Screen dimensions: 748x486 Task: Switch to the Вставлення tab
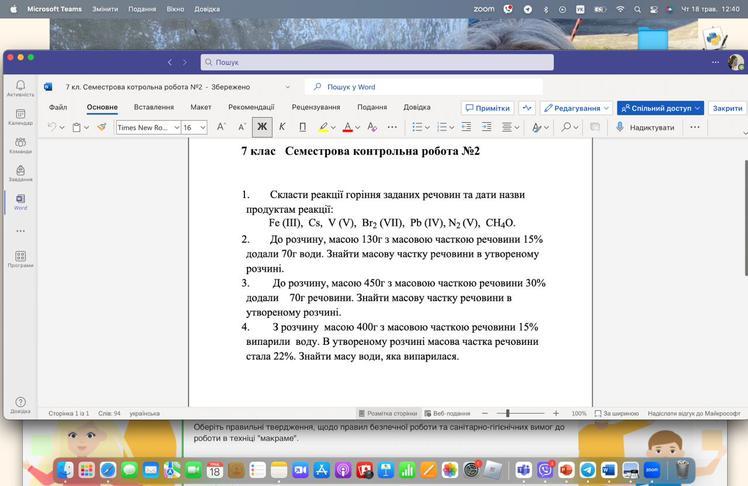click(x=154, y=107)
